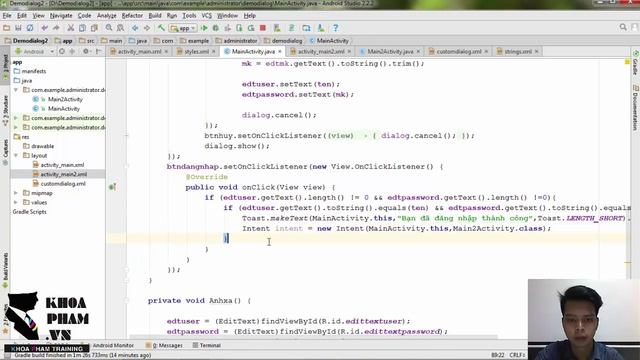The height and width of the screenshot is (360, 640).
Task: Click the Open file toolbar icon
Action: [x=7, y=28]
